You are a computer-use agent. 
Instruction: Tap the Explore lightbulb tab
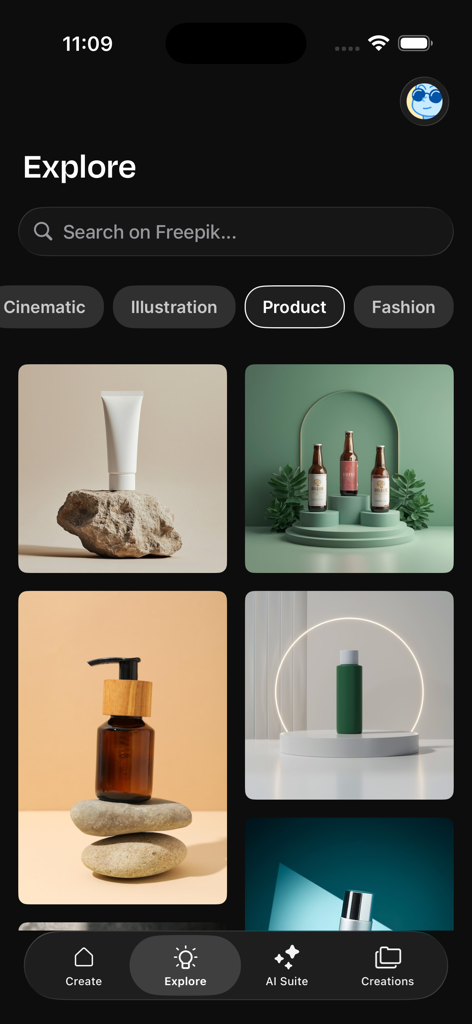tap(185, 967)
